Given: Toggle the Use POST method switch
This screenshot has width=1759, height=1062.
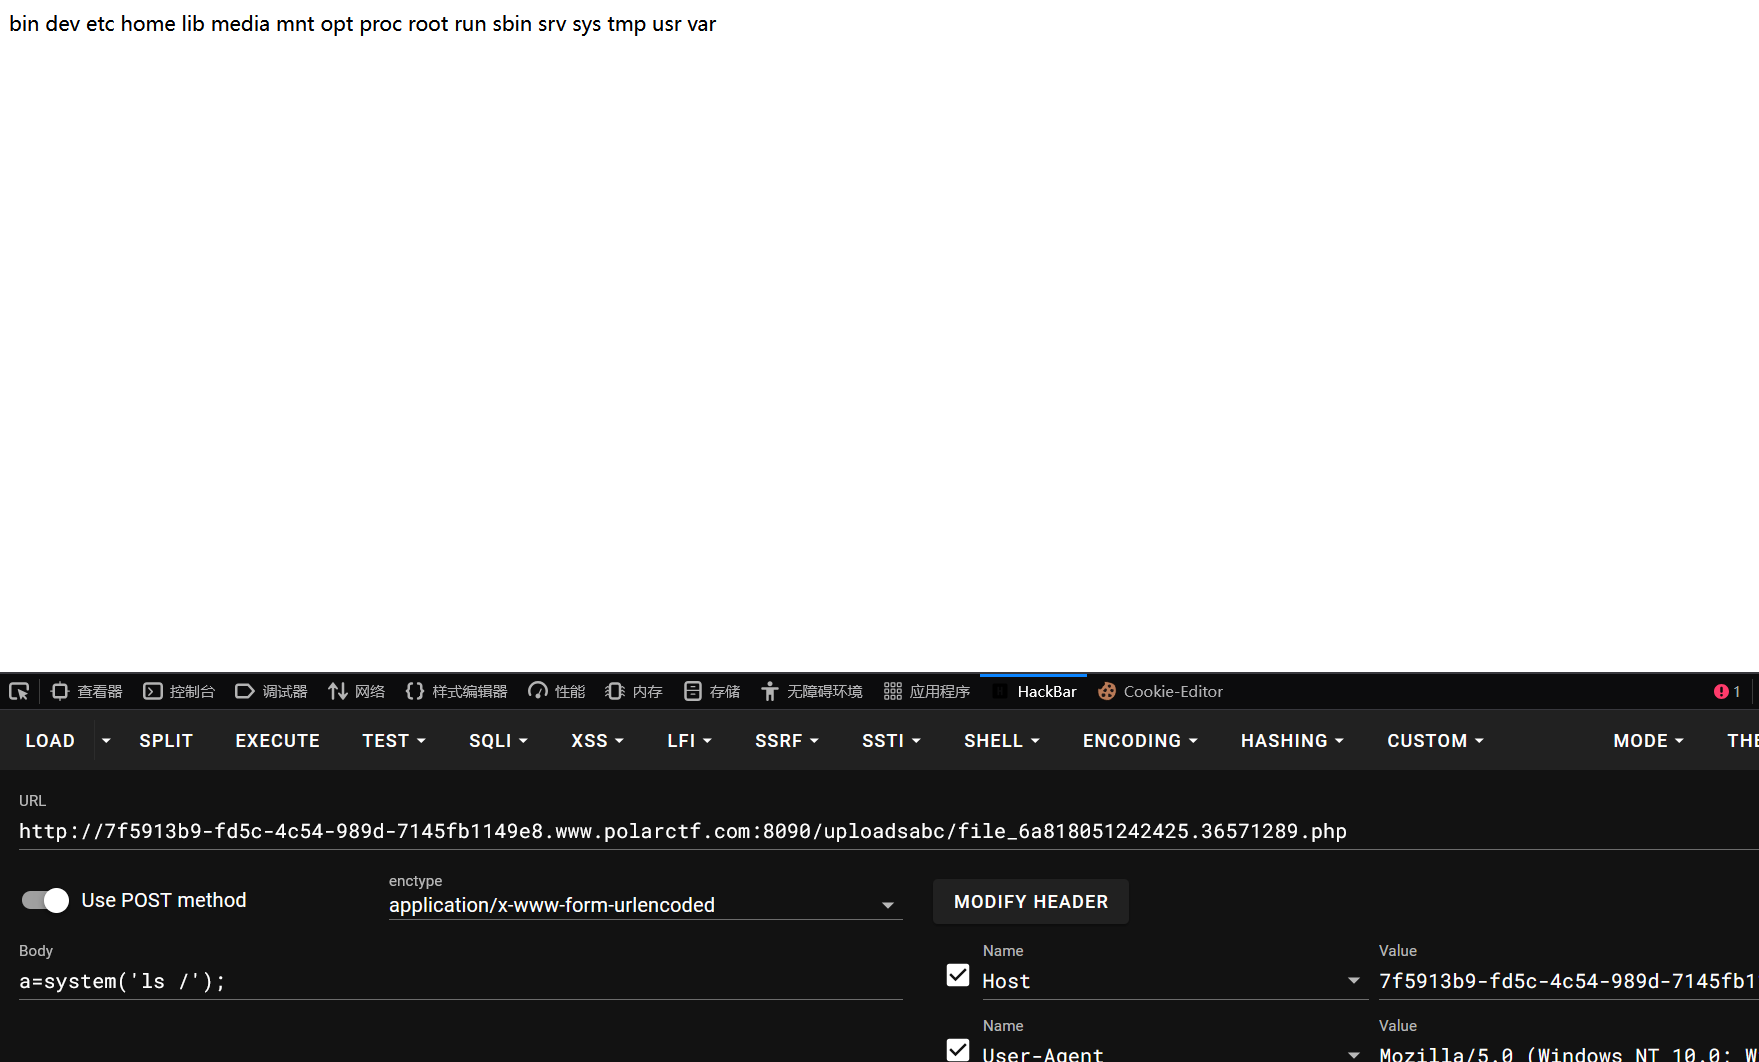Looking at the screenshot, I should coord(45,900).
